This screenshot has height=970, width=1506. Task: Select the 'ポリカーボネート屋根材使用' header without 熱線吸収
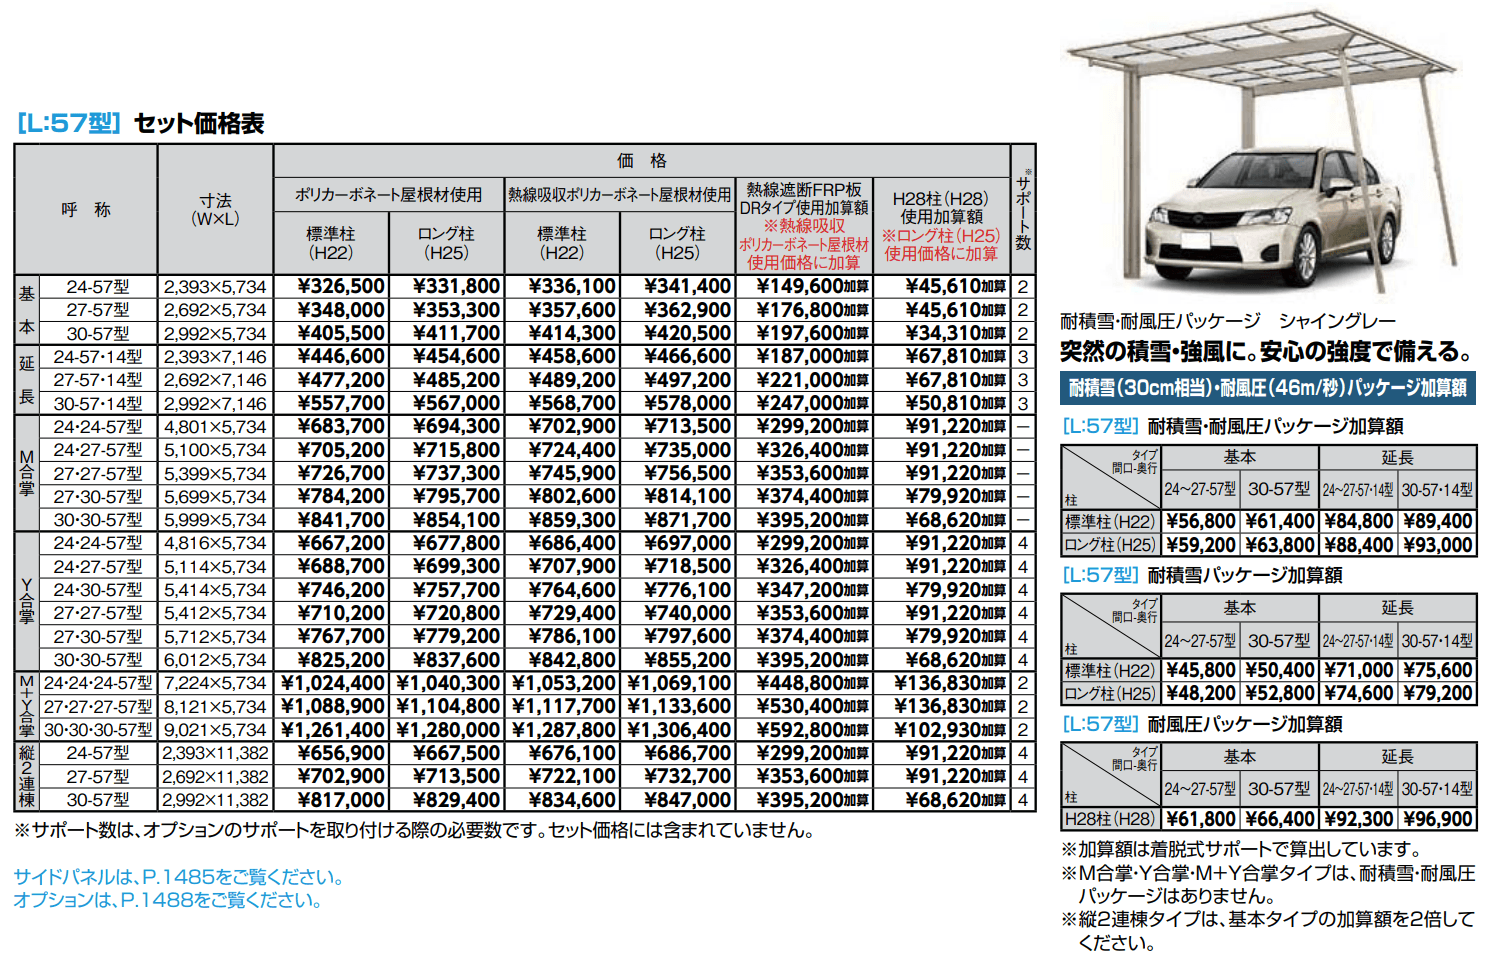click(x=388, y=195)
